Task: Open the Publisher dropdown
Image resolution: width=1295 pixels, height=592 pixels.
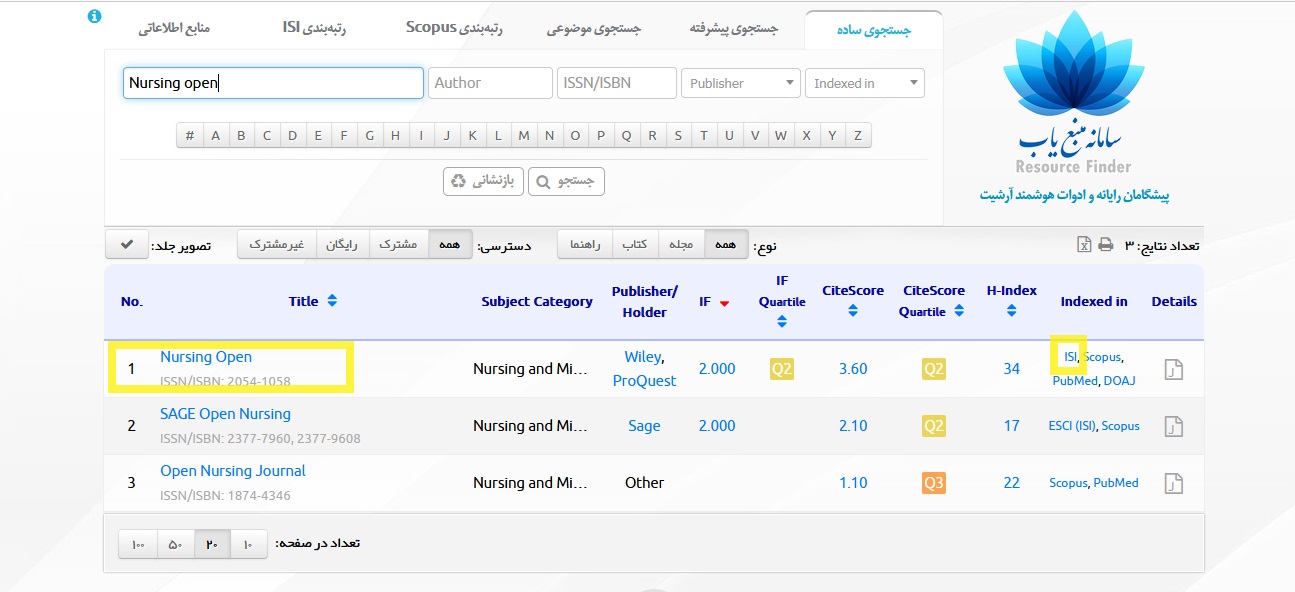Action: pos(741,83)
